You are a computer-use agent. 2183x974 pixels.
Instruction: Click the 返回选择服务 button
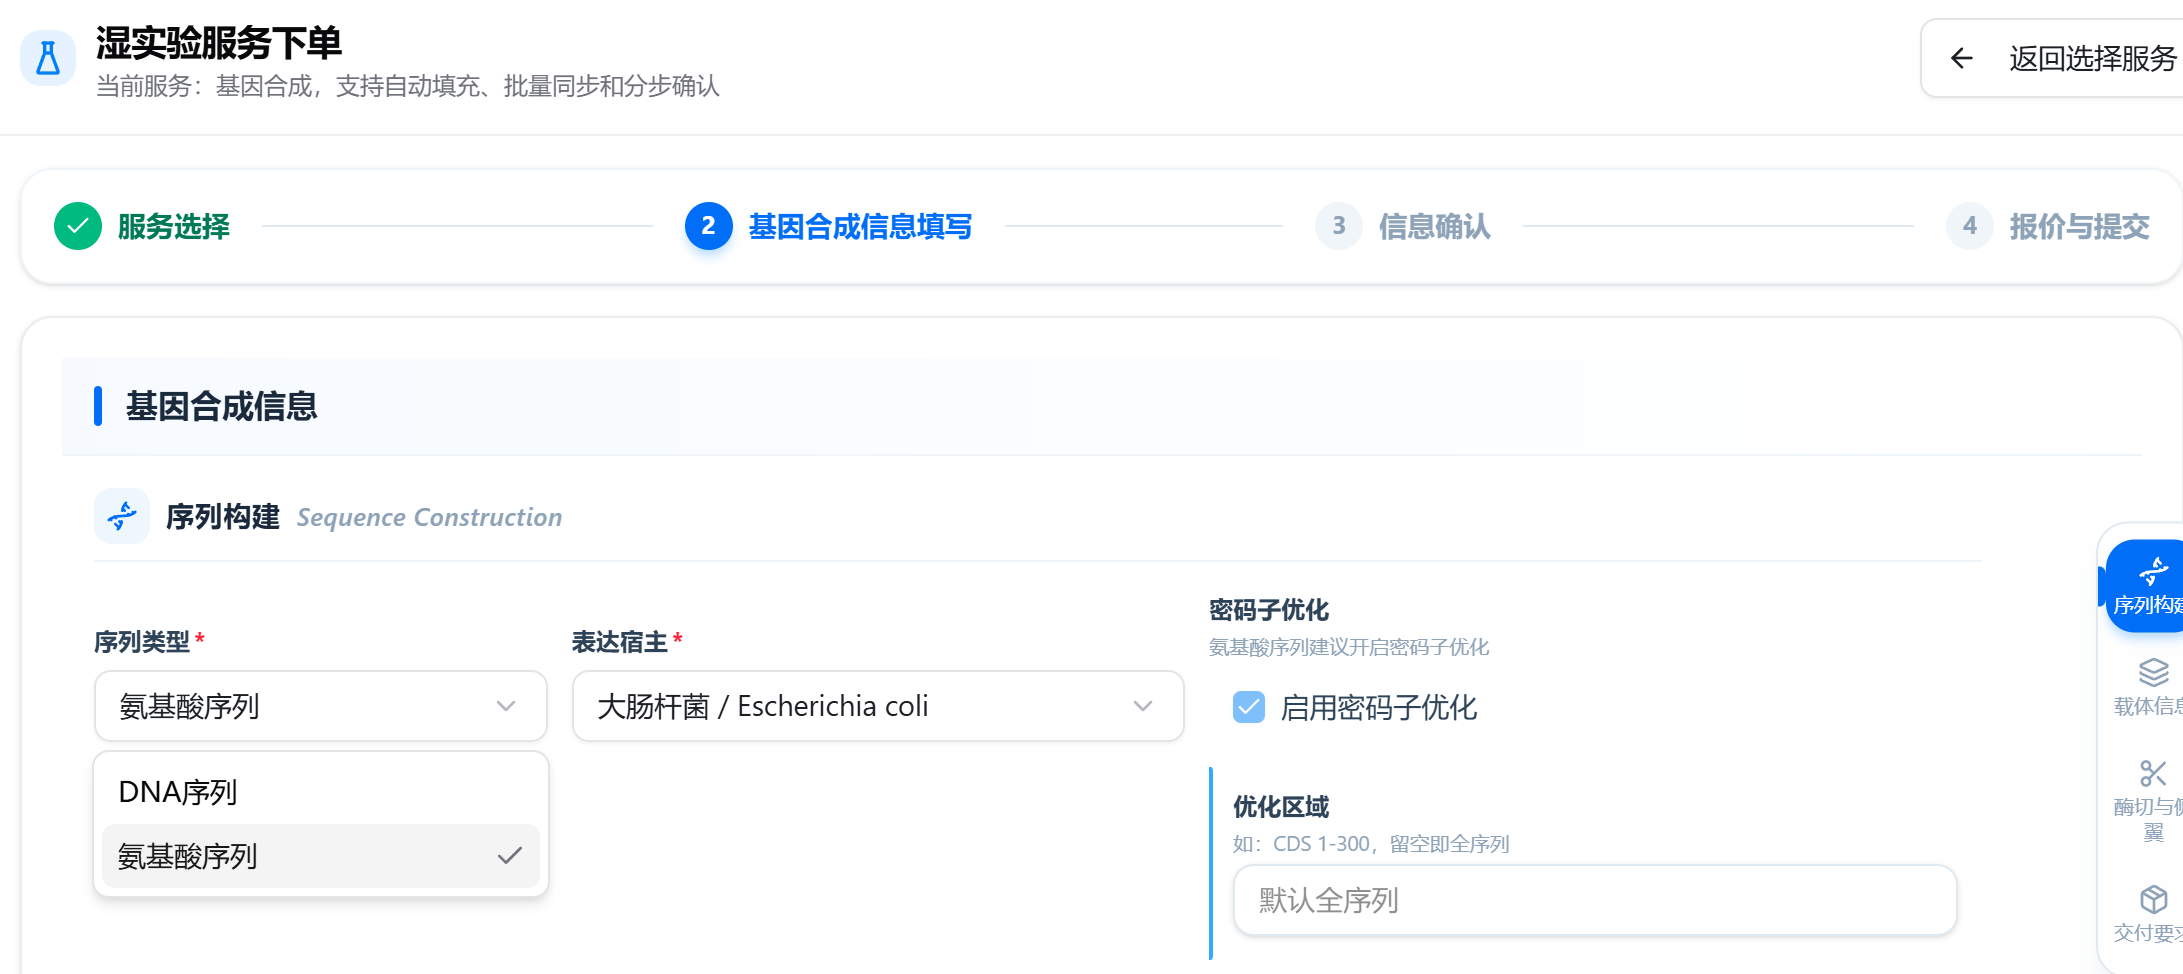2052,59
